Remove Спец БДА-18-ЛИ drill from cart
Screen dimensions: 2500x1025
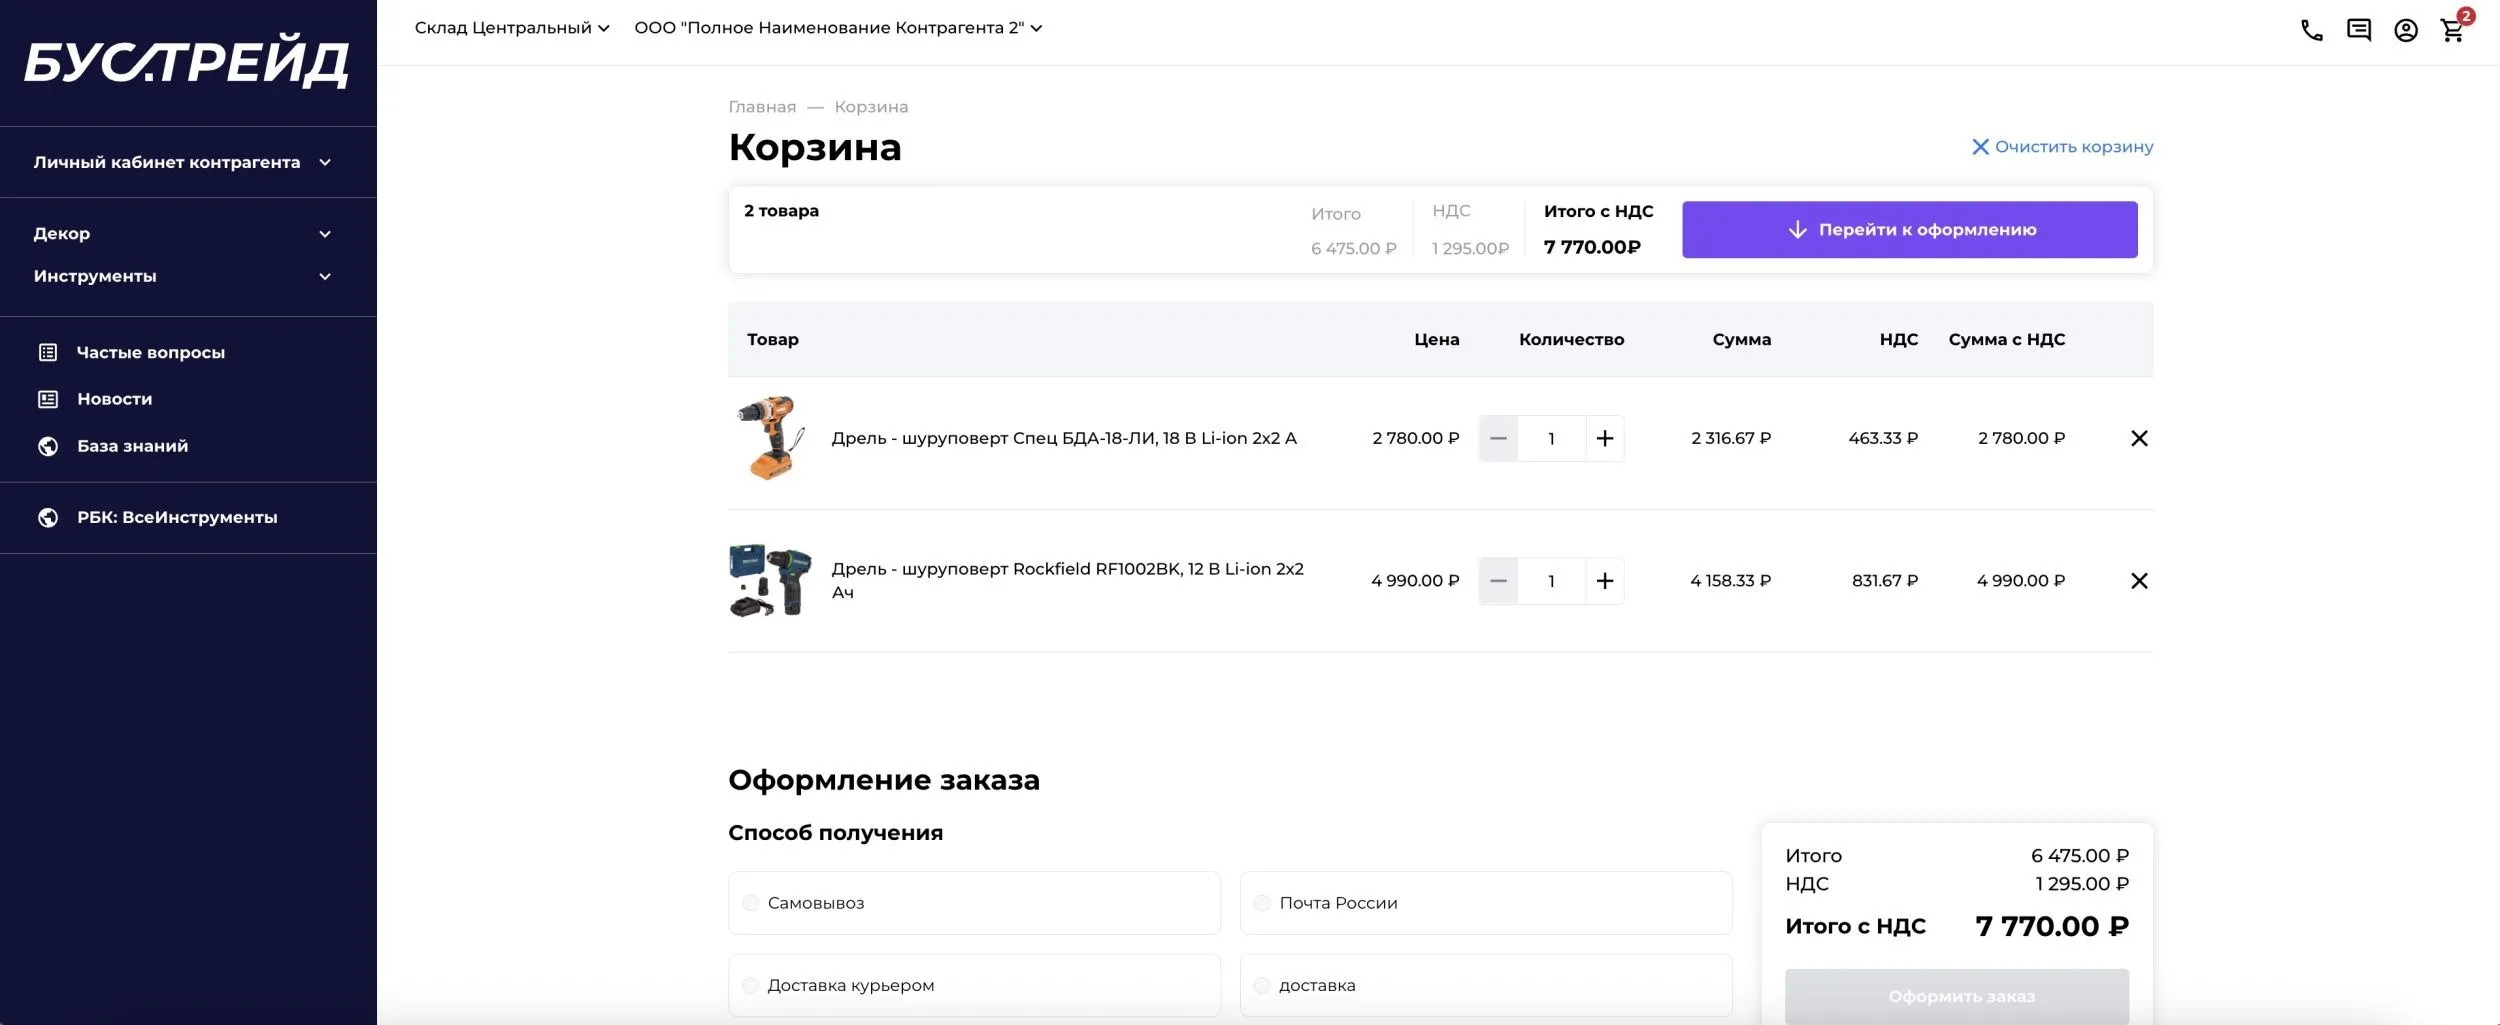point(2140,438)
